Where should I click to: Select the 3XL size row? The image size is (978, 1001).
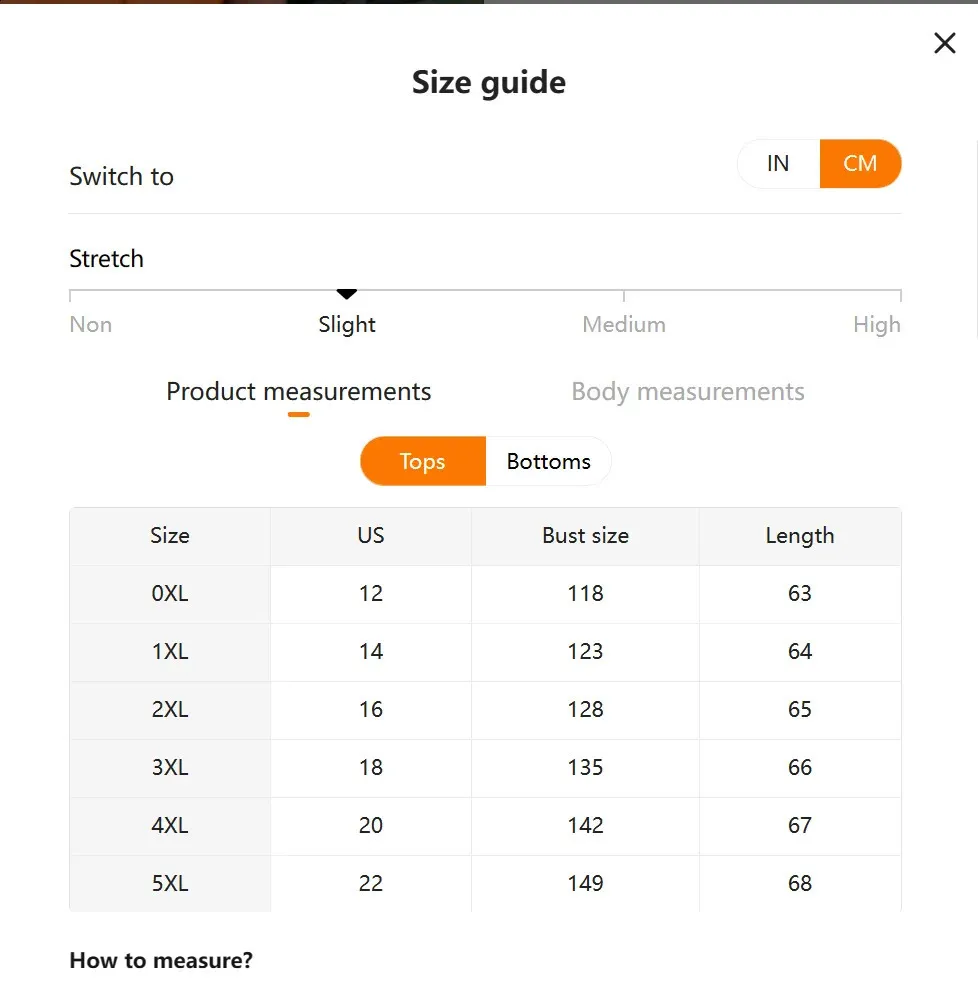pyautogui.click(x=170, y=767)
